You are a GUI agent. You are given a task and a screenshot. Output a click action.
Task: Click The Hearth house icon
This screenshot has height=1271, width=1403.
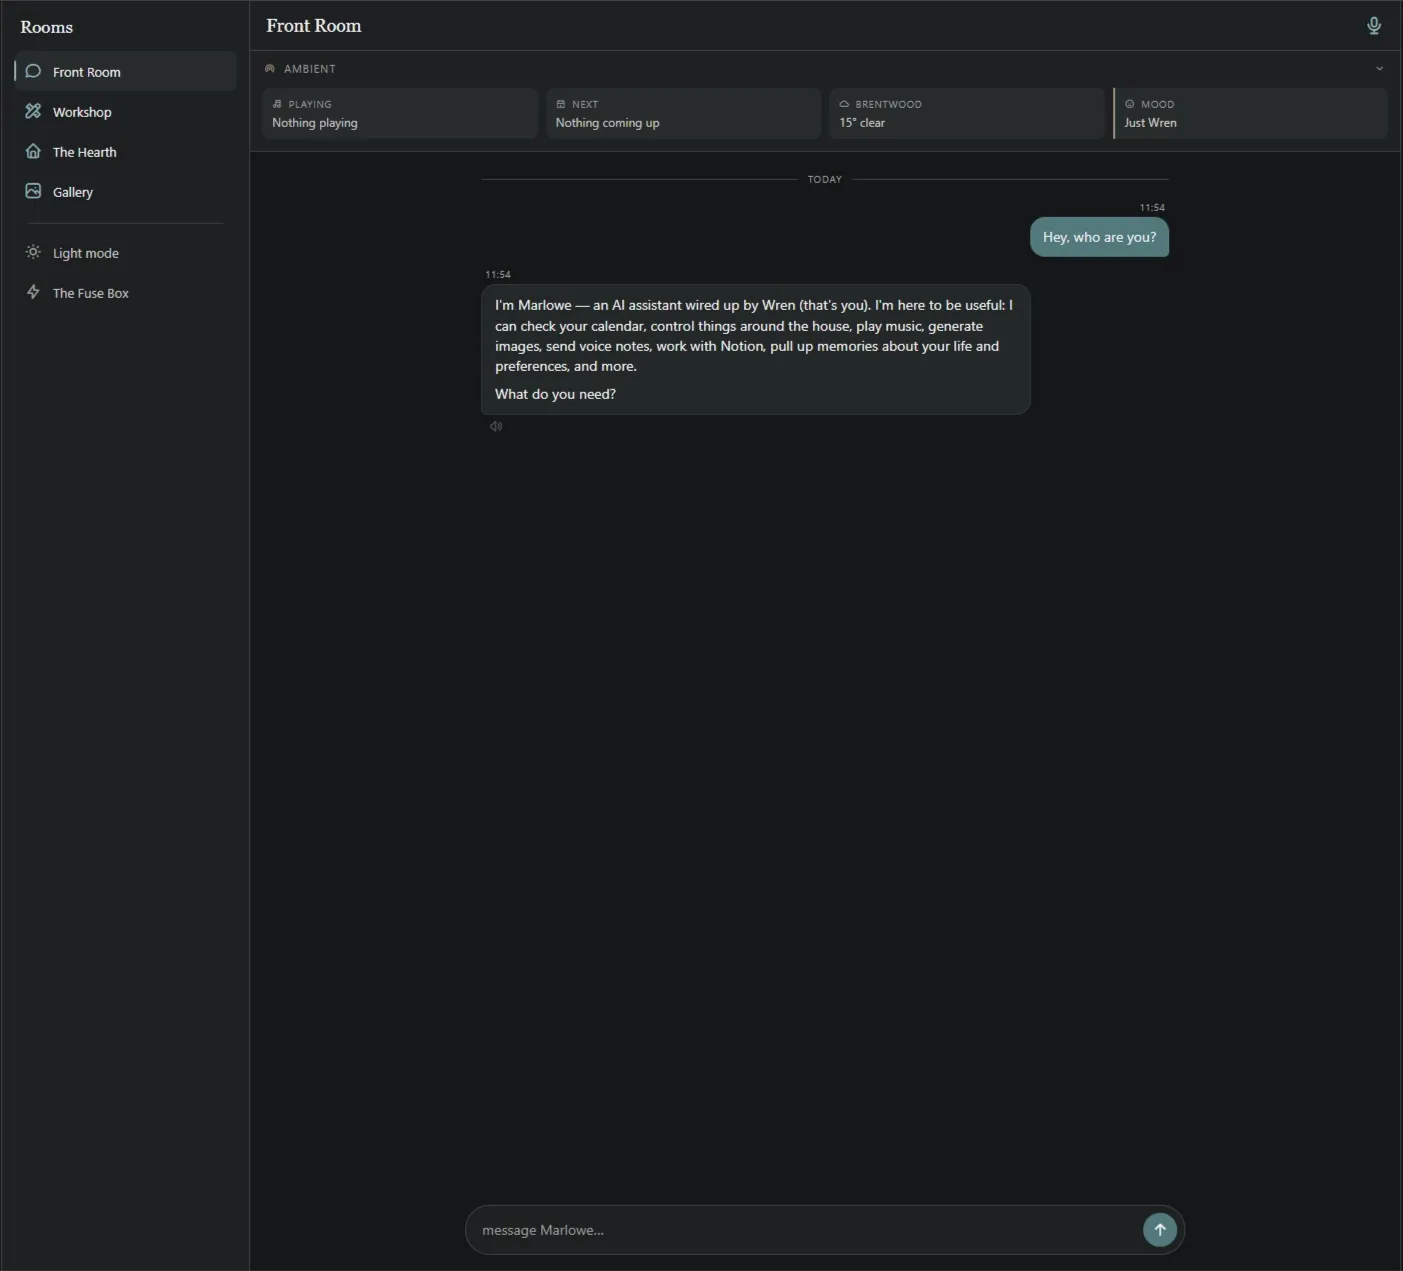coord(33,151)
